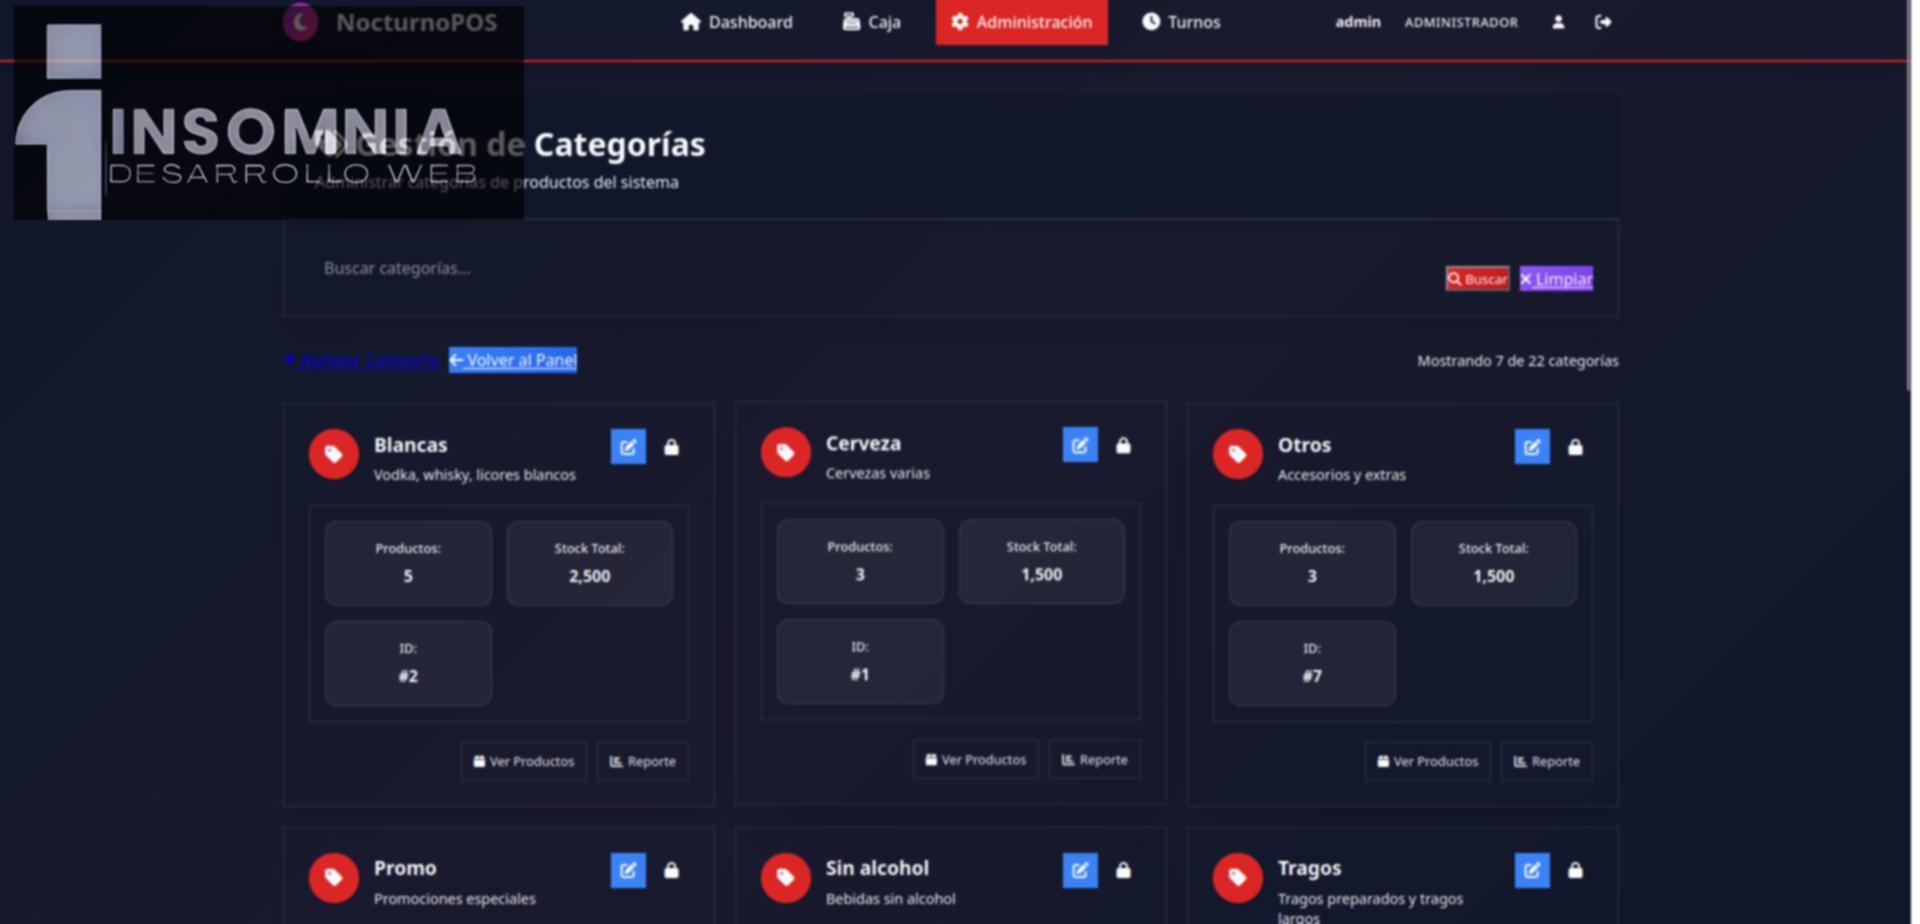
Task: Click the edit icon on Cerveza card
Action: point(1080,445)
